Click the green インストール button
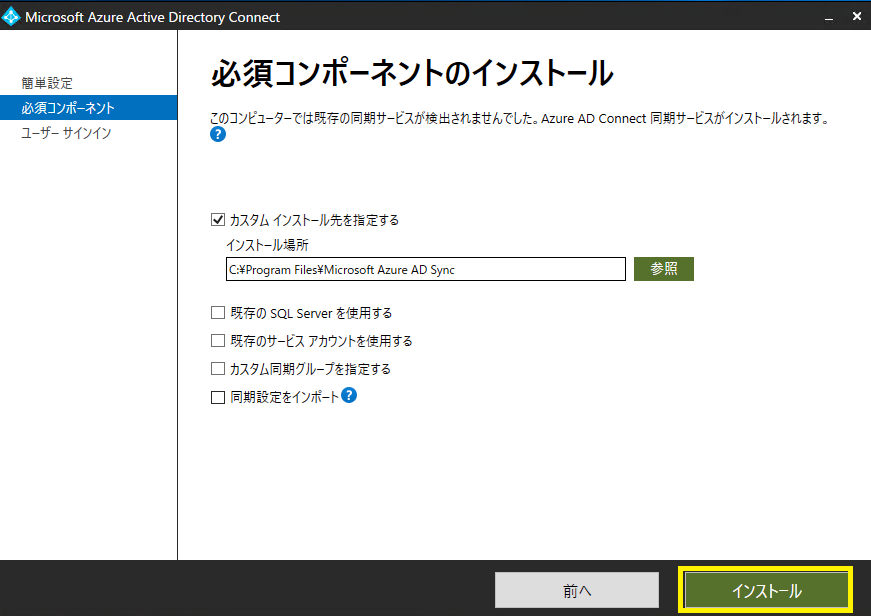The image size is (871, 616). pos(766,590)
